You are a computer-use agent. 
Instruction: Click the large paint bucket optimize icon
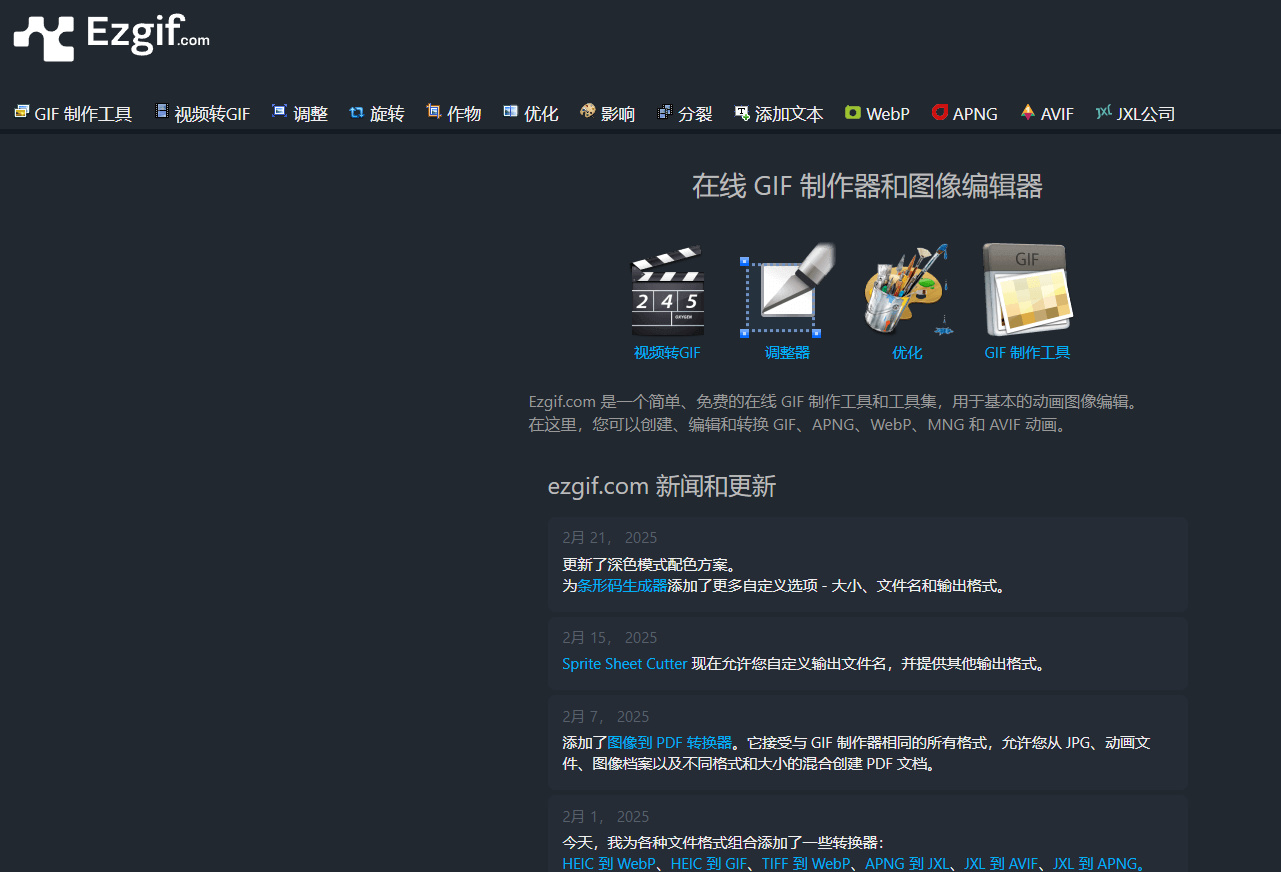point(907,290)
